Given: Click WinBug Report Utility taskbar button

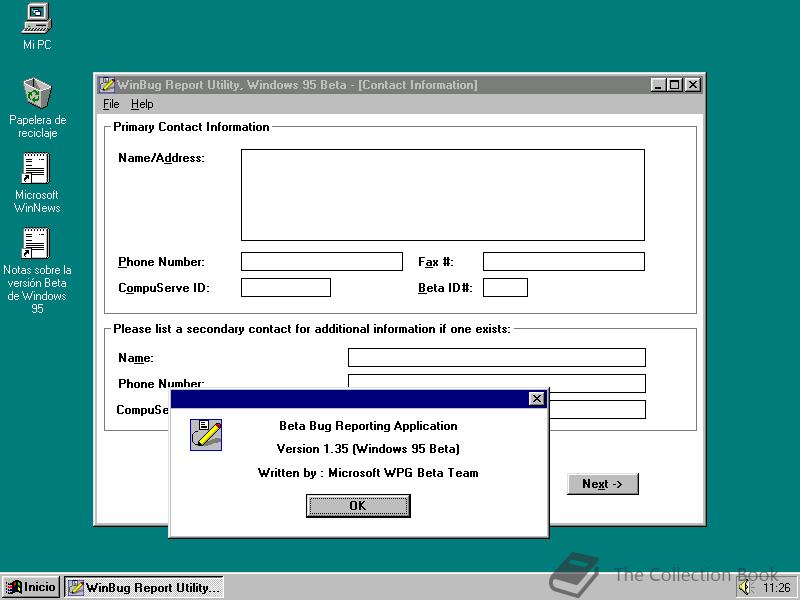Looking at the screenshot, I should pyautogui.click(x=144, y=588).
